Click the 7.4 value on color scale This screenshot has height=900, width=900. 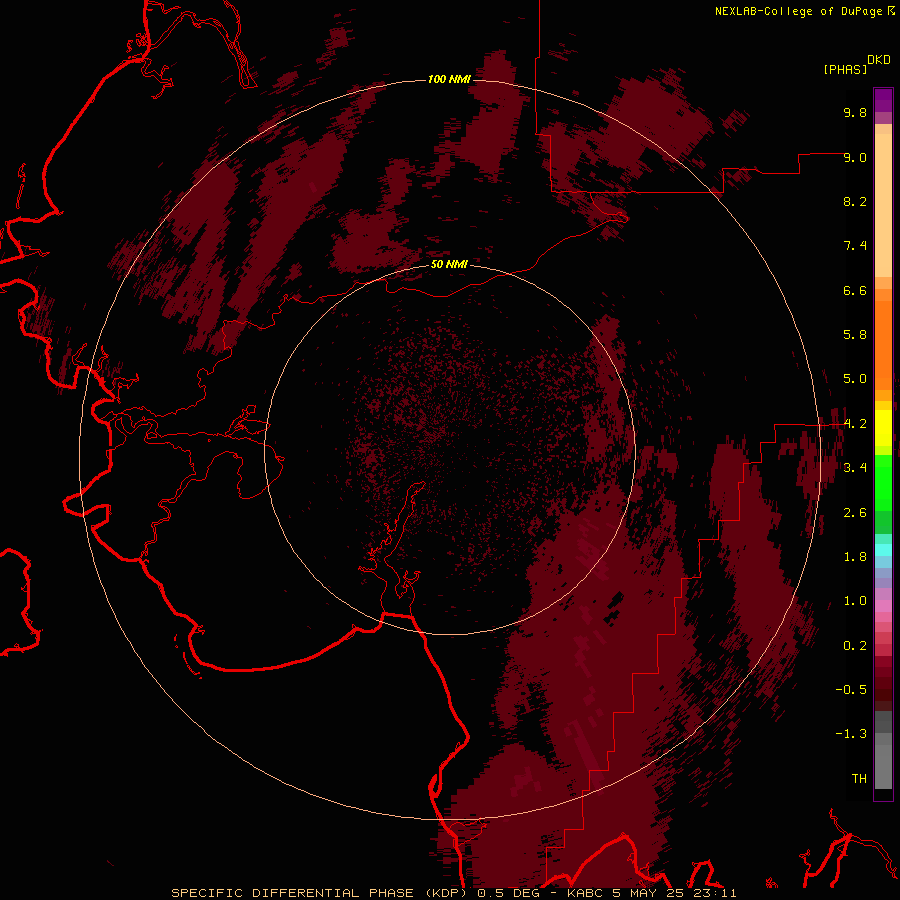(855, 246)
